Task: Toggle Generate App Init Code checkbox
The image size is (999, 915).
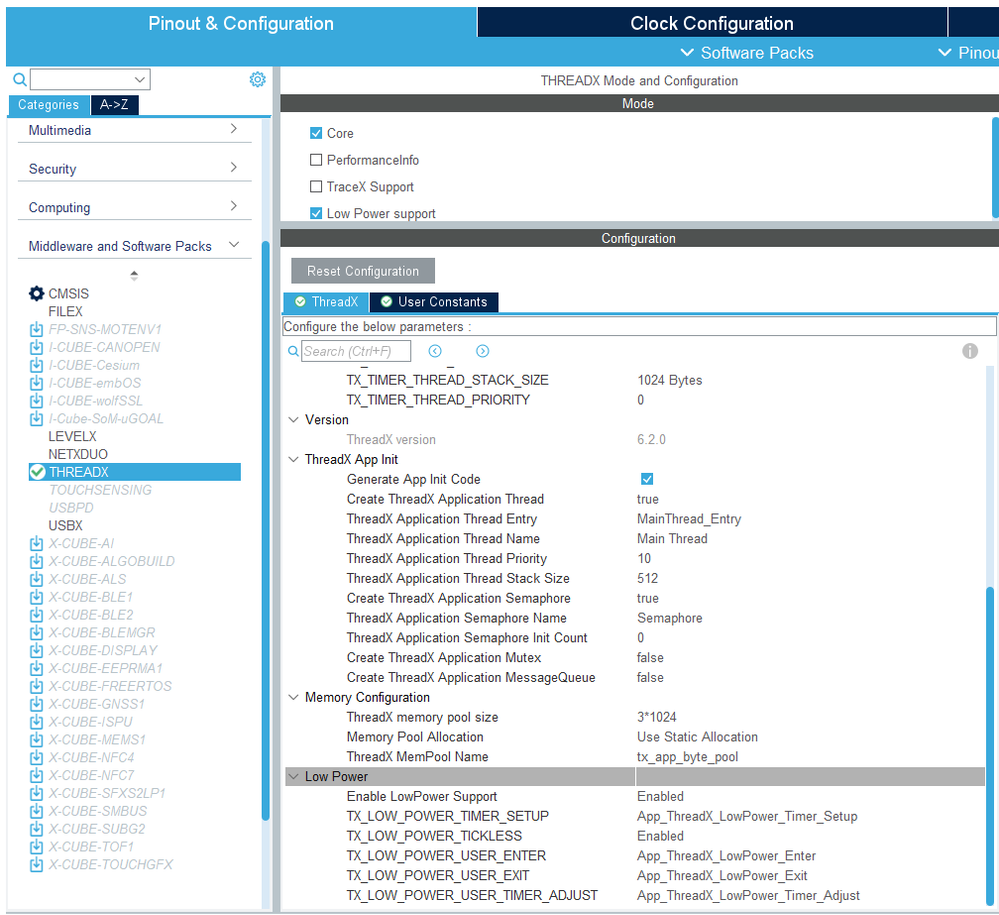Action: 647,479
